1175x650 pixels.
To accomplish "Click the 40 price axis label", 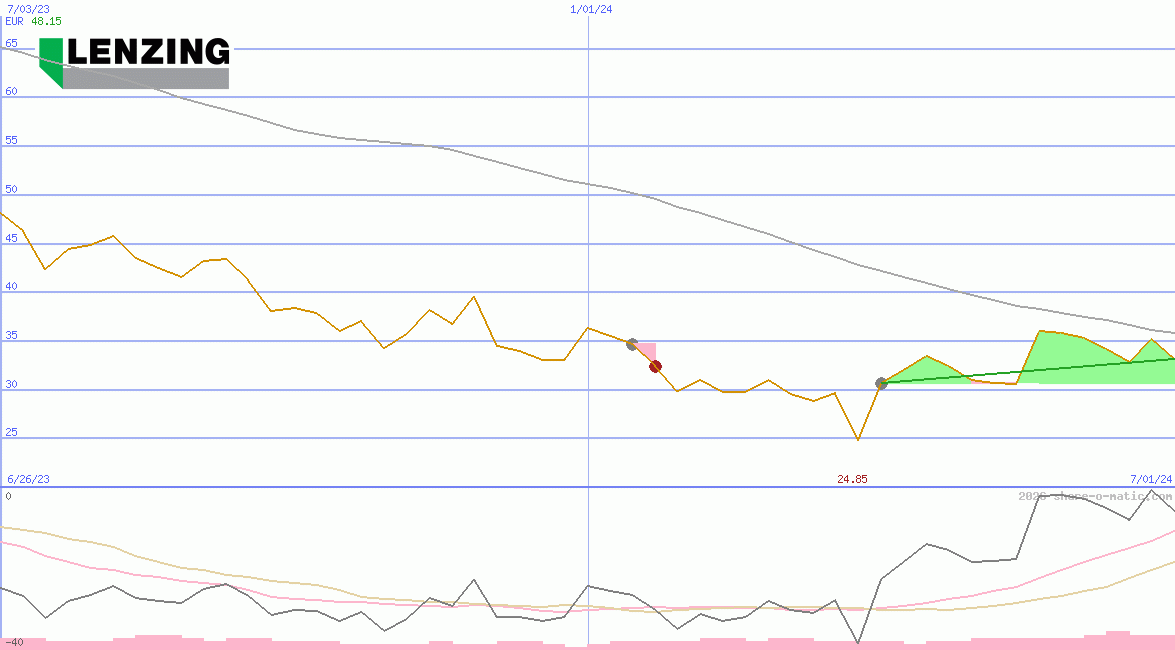I will click(x=11, y=286).
